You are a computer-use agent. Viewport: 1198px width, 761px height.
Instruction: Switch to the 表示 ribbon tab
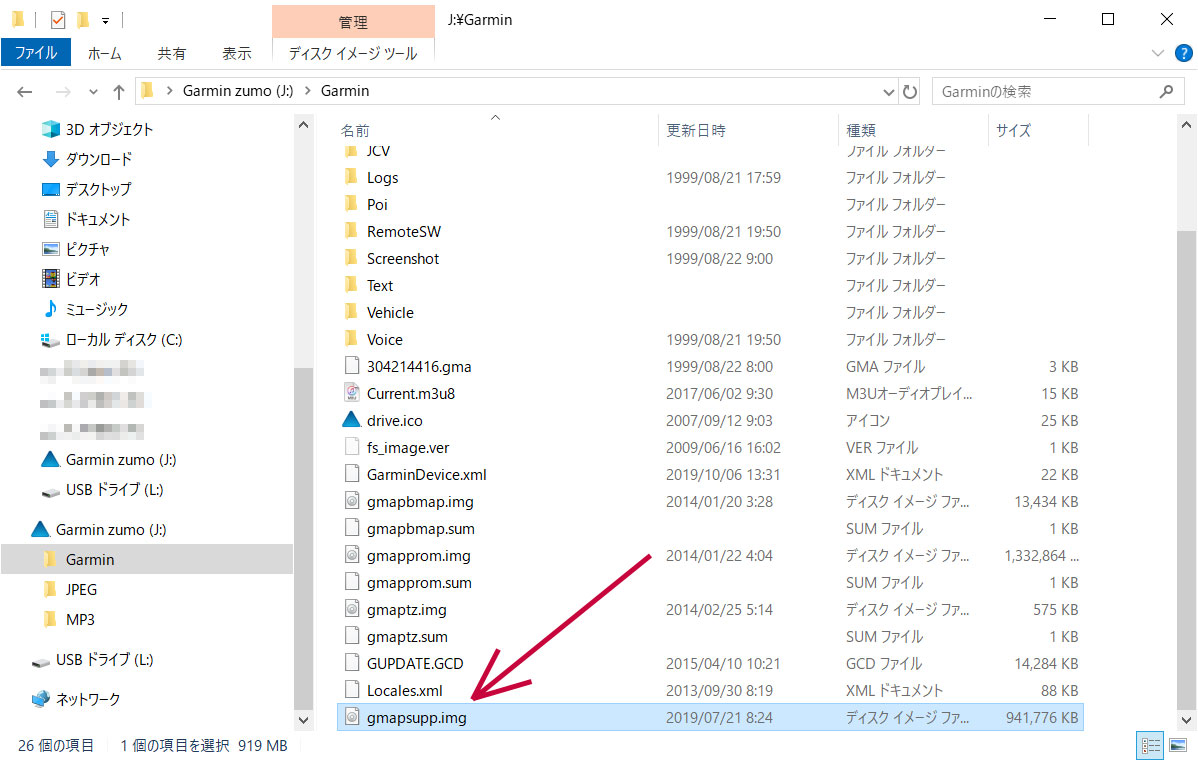click(x=237, y=53)
